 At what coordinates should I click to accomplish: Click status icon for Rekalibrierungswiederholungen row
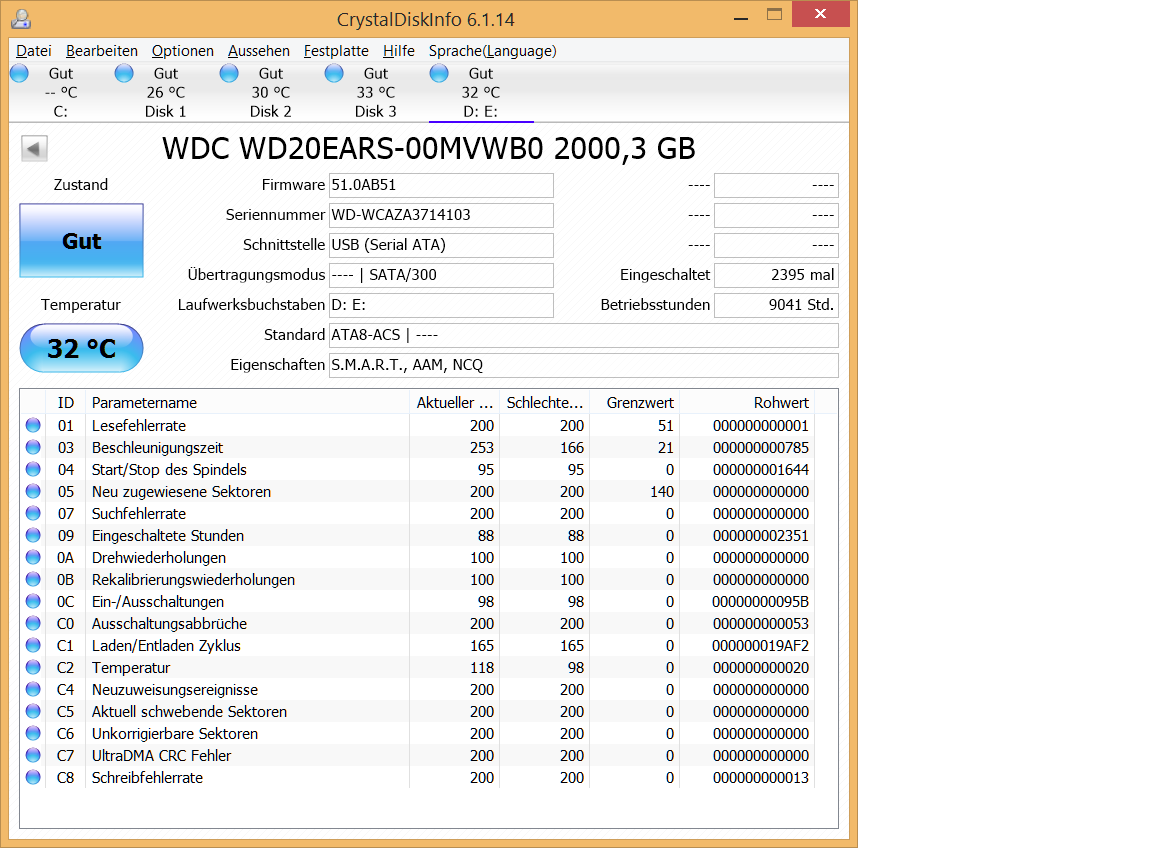point(33,579)
